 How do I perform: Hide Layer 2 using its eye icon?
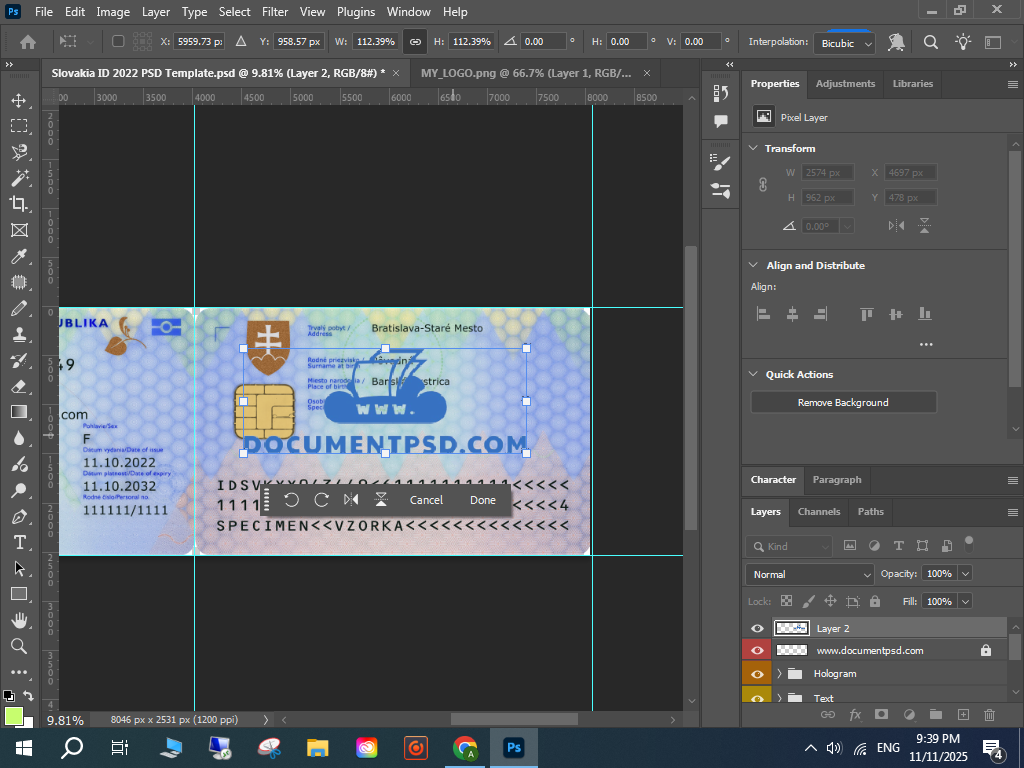[757, 628]
